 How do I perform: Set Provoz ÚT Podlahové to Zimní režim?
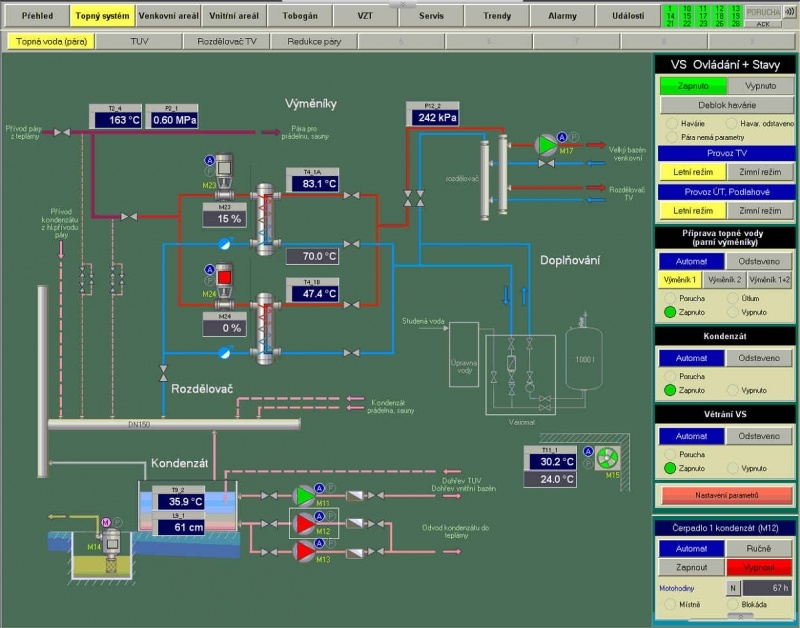coord(760,211)
